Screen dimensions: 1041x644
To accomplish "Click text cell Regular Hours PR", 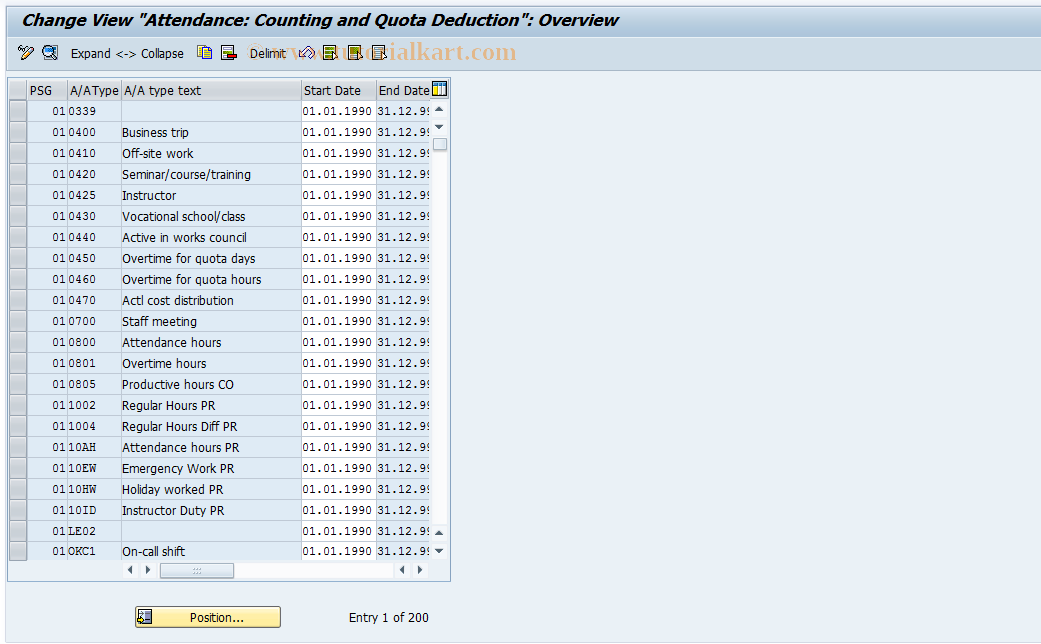I will pyautogui.click(x=211, y=406).
